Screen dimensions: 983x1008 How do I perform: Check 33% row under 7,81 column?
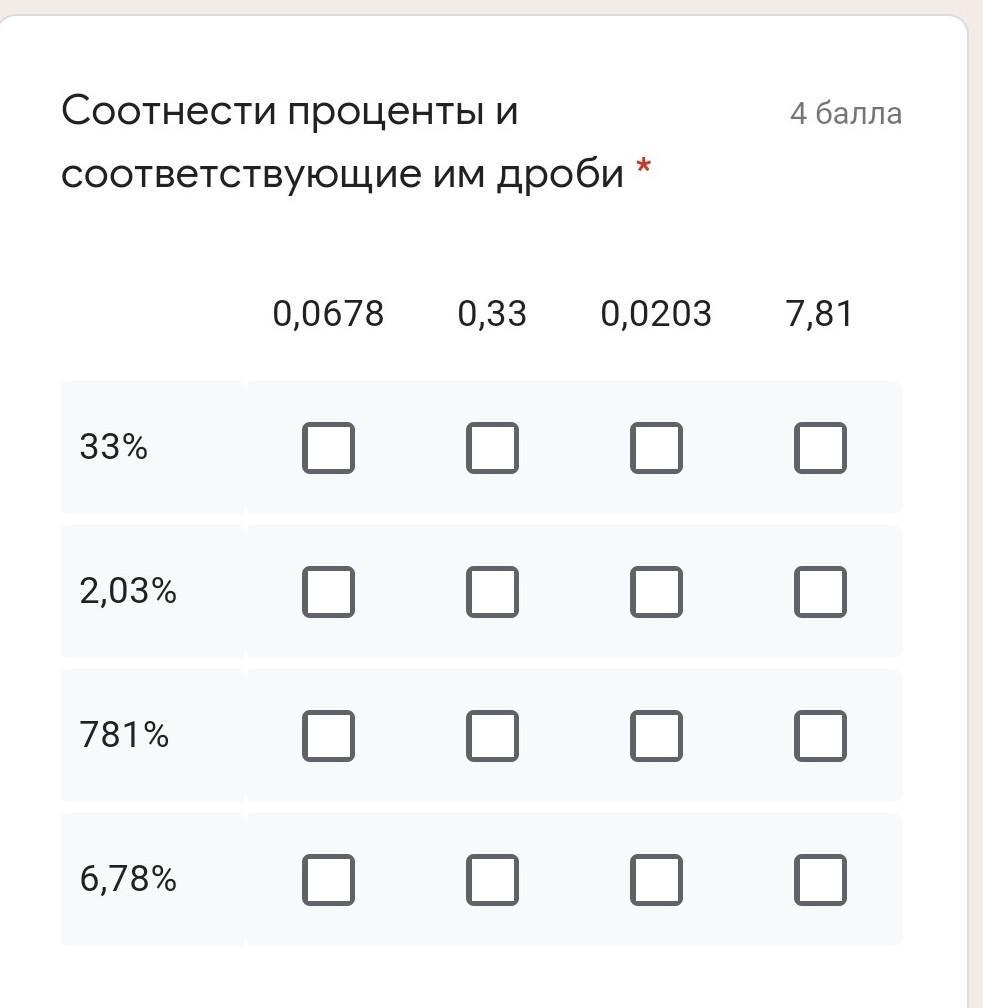click(x=820, y=447)
